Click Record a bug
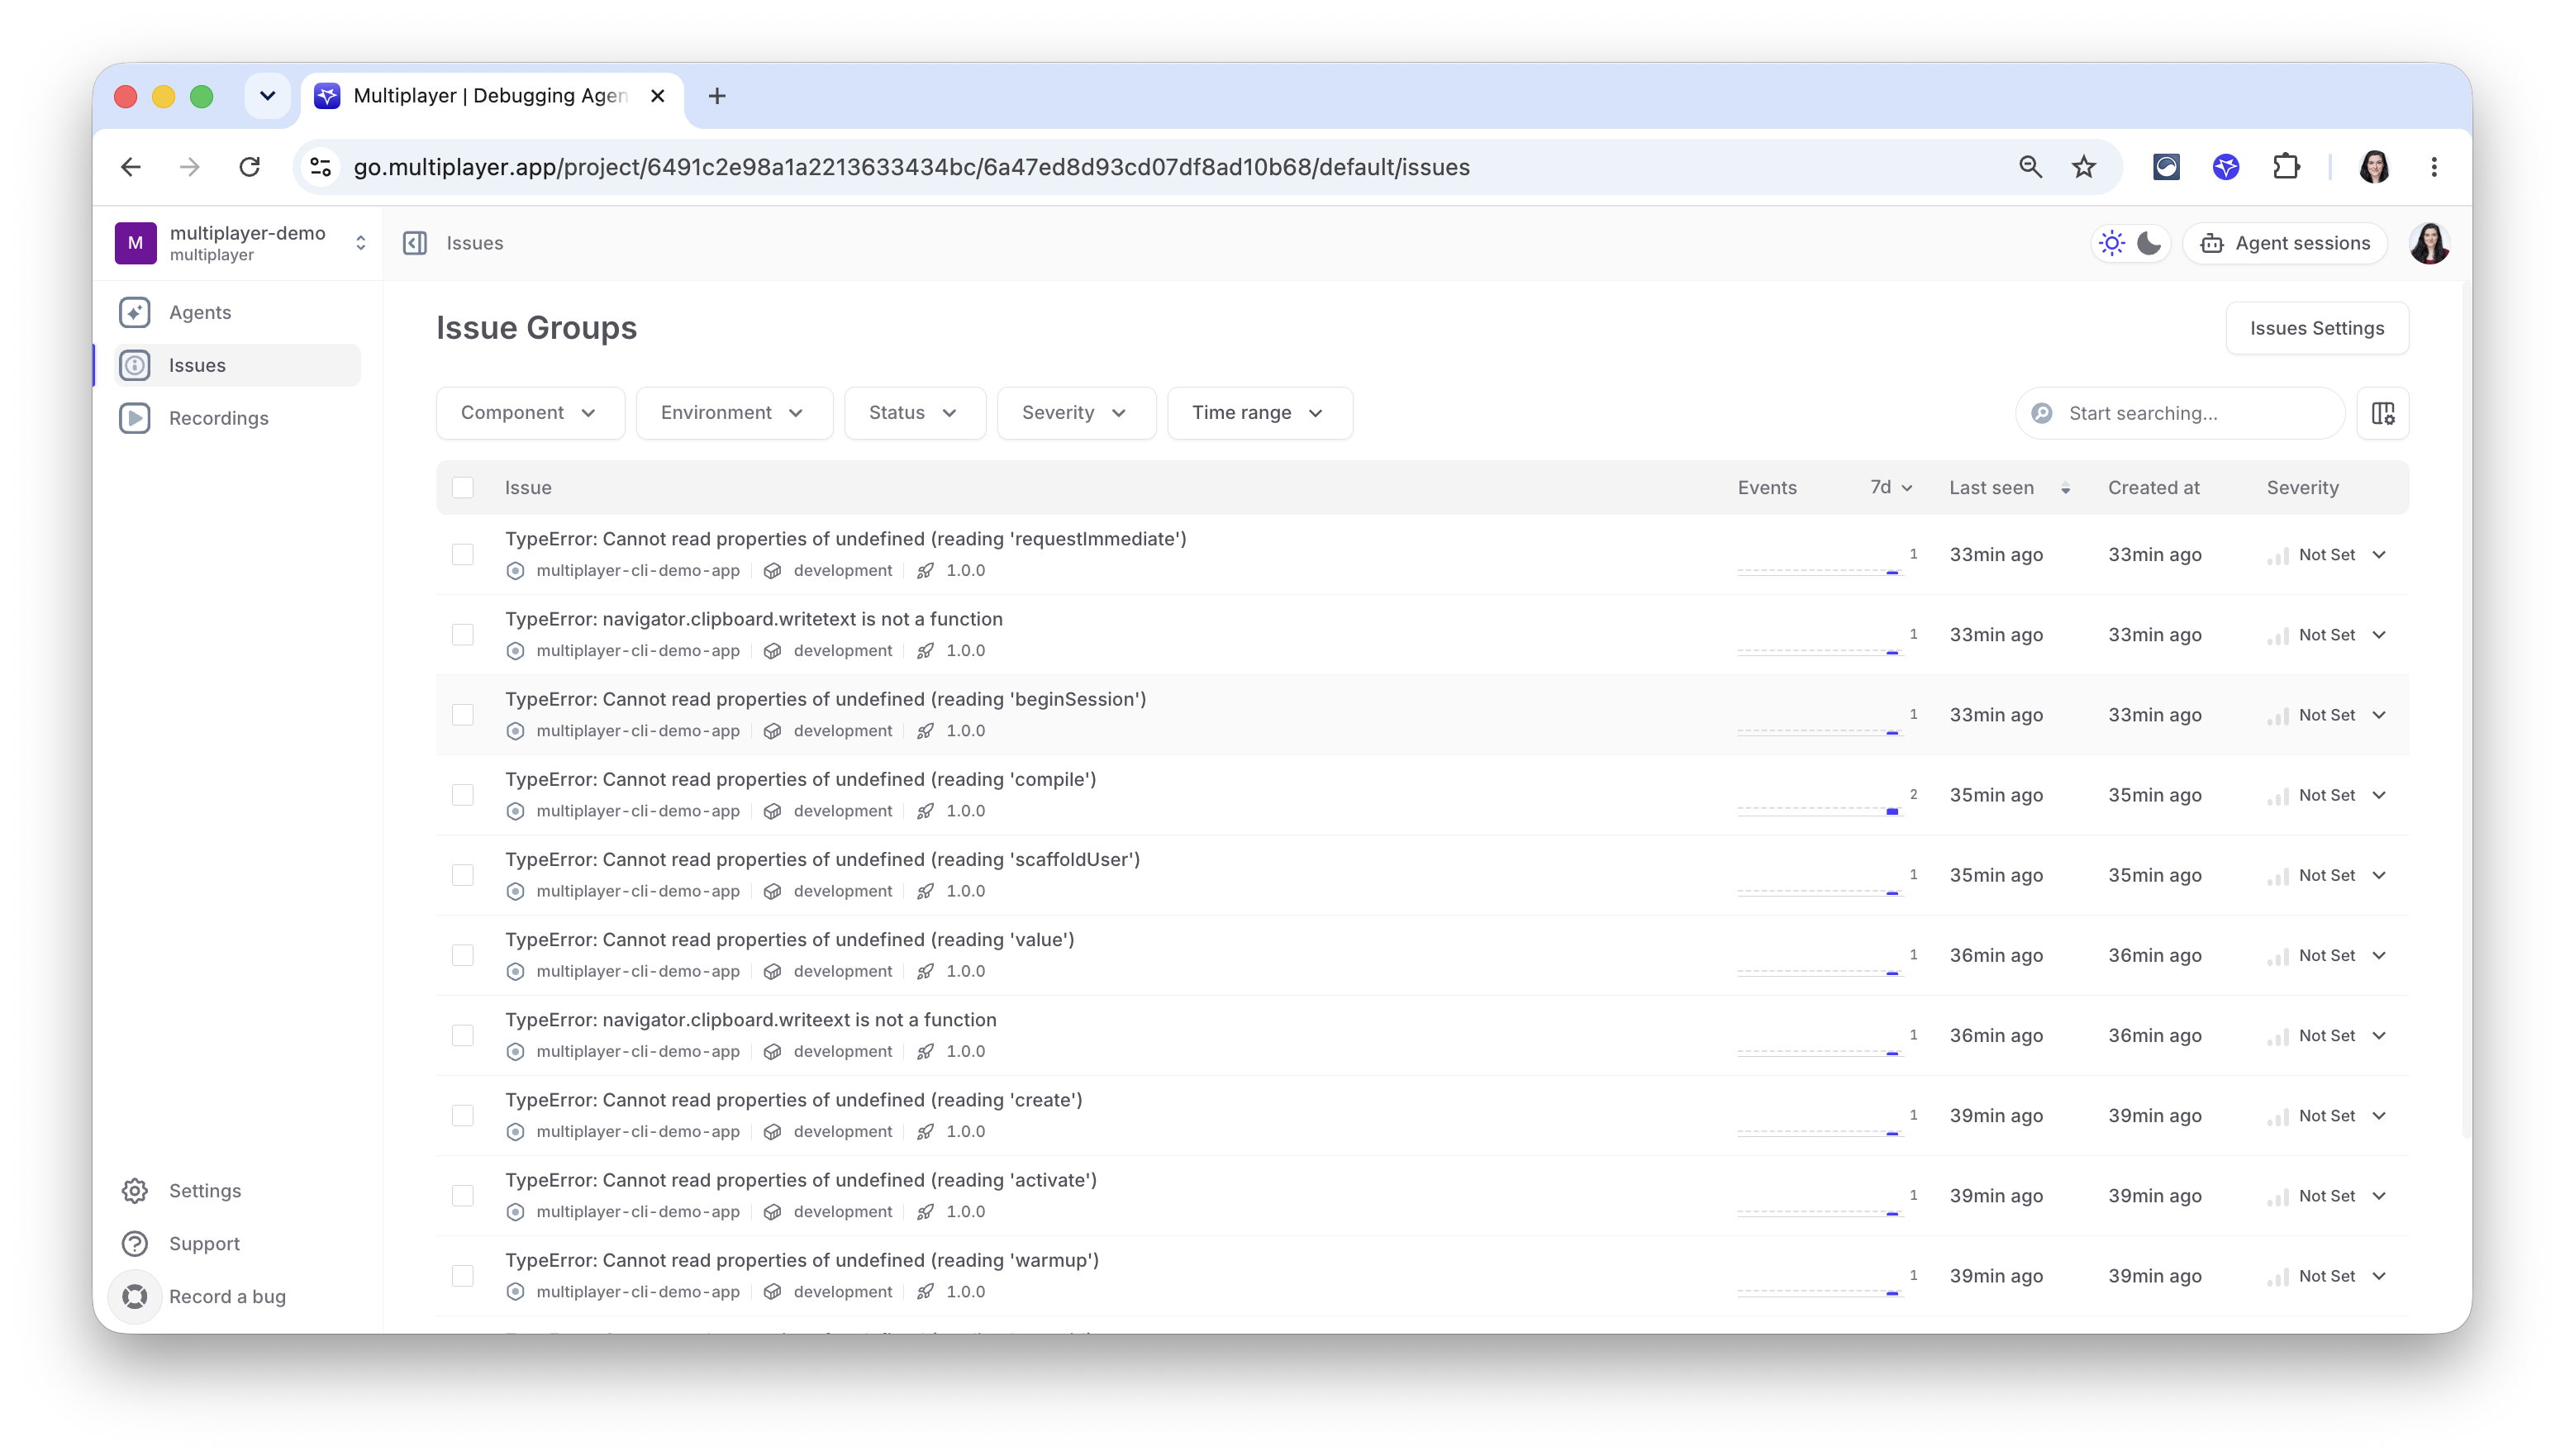This screenshot has width=2565, height=1456. [227, 1296]
